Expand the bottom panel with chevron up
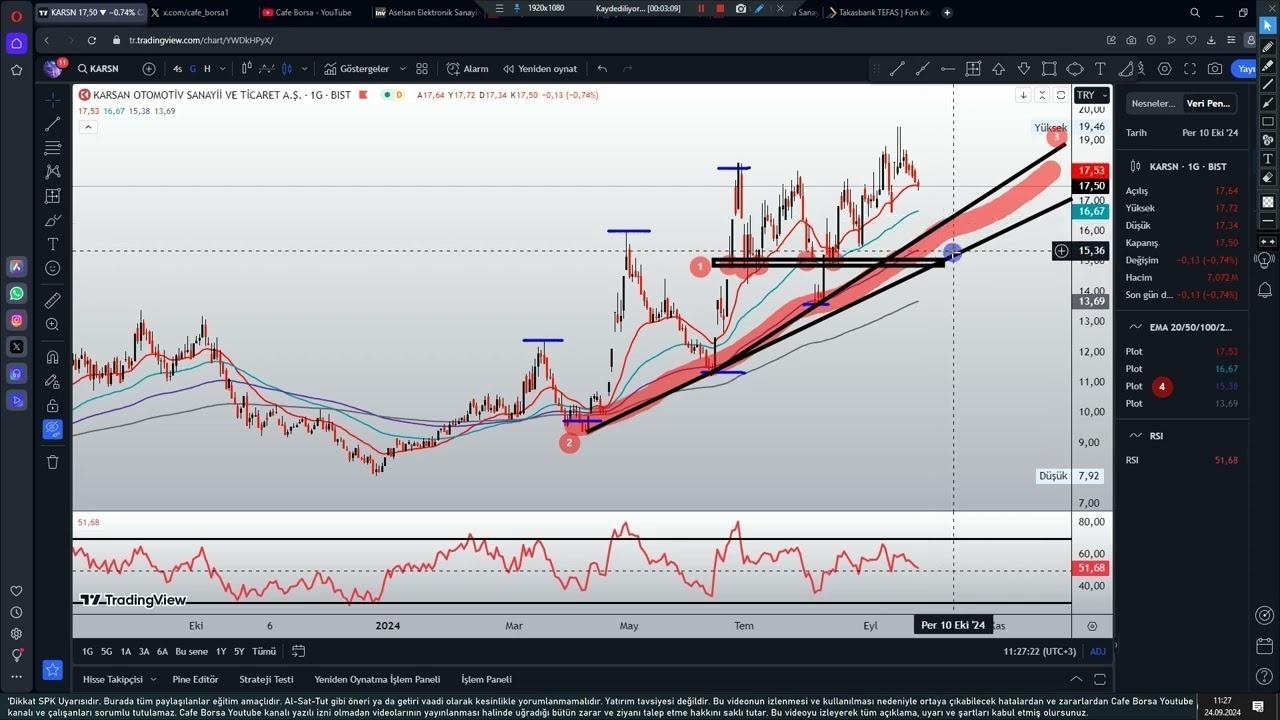Viewport: 1280px width, 720px height. (1077, 679)
